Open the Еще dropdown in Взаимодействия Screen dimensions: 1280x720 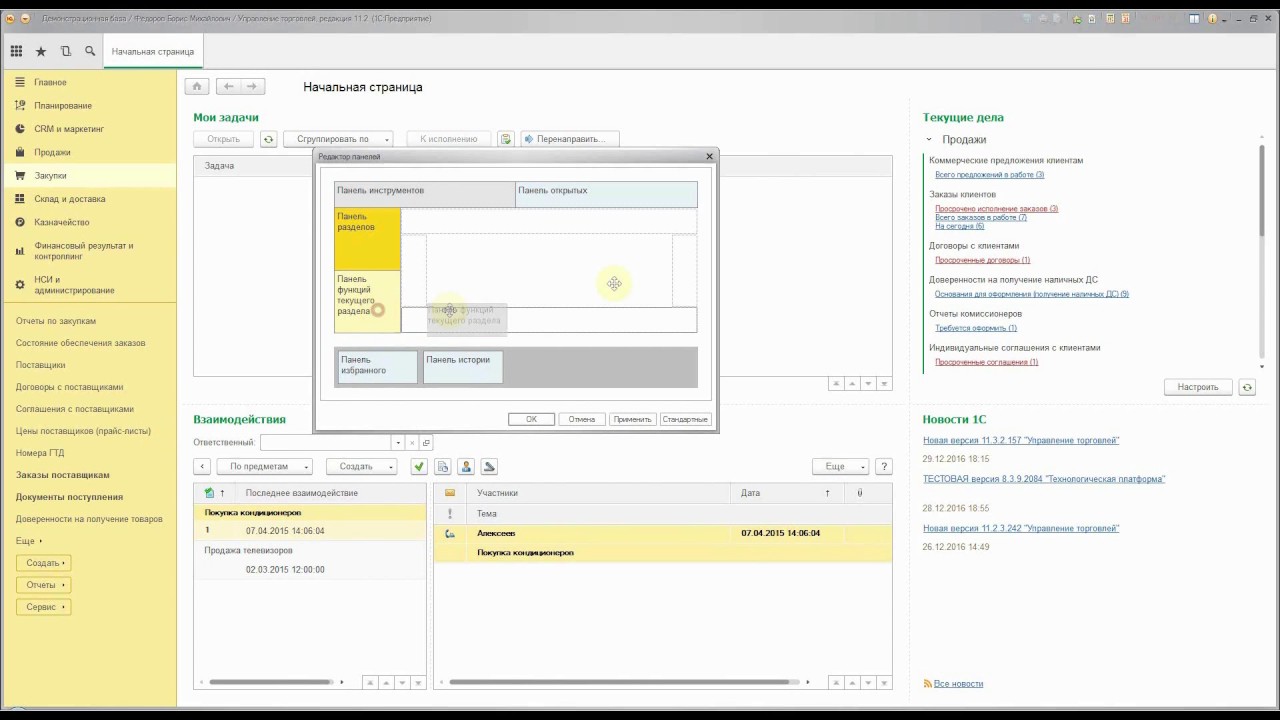840,466
